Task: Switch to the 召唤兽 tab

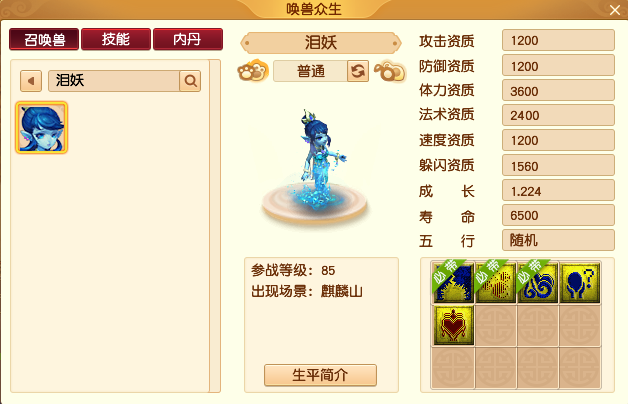Action: point(44,39)
